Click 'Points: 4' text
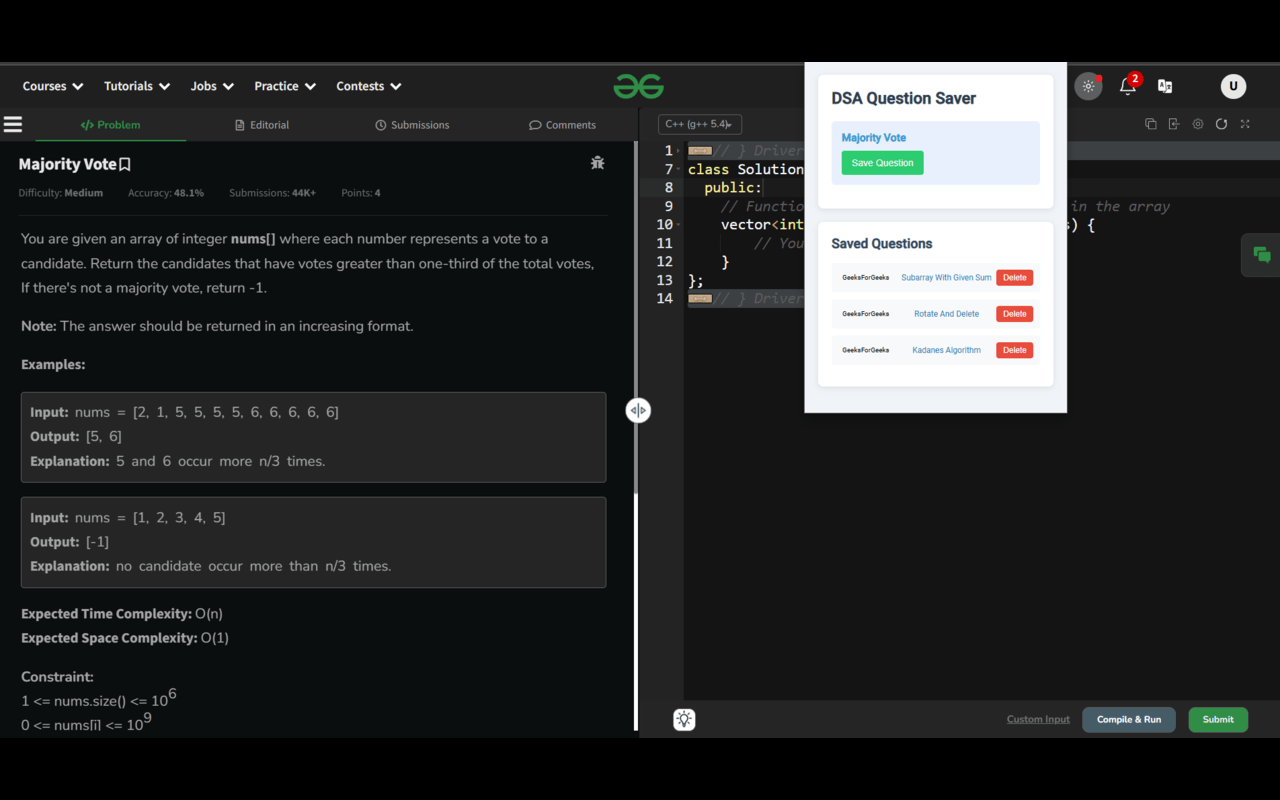This screenshot has height=800, width=1280. click(361, 193)
